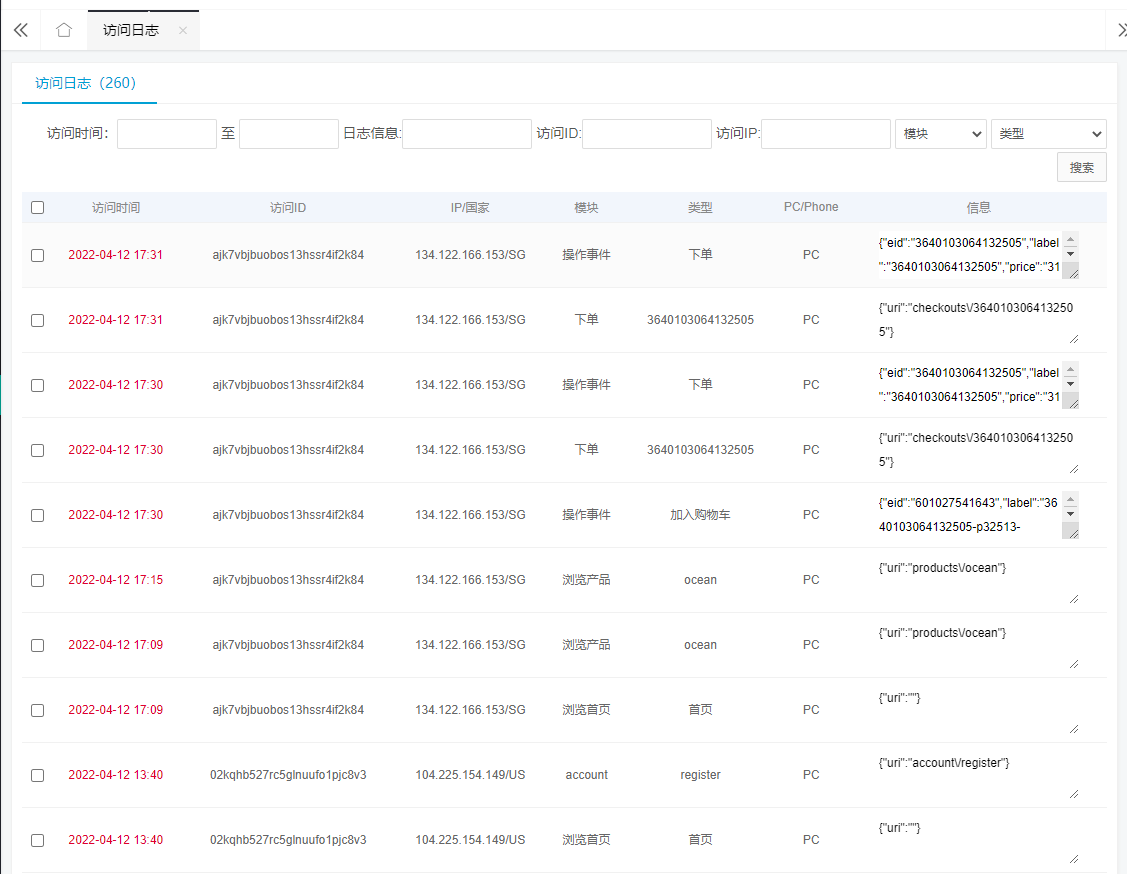Check the 17:09 ocean row

pos(37,645)
